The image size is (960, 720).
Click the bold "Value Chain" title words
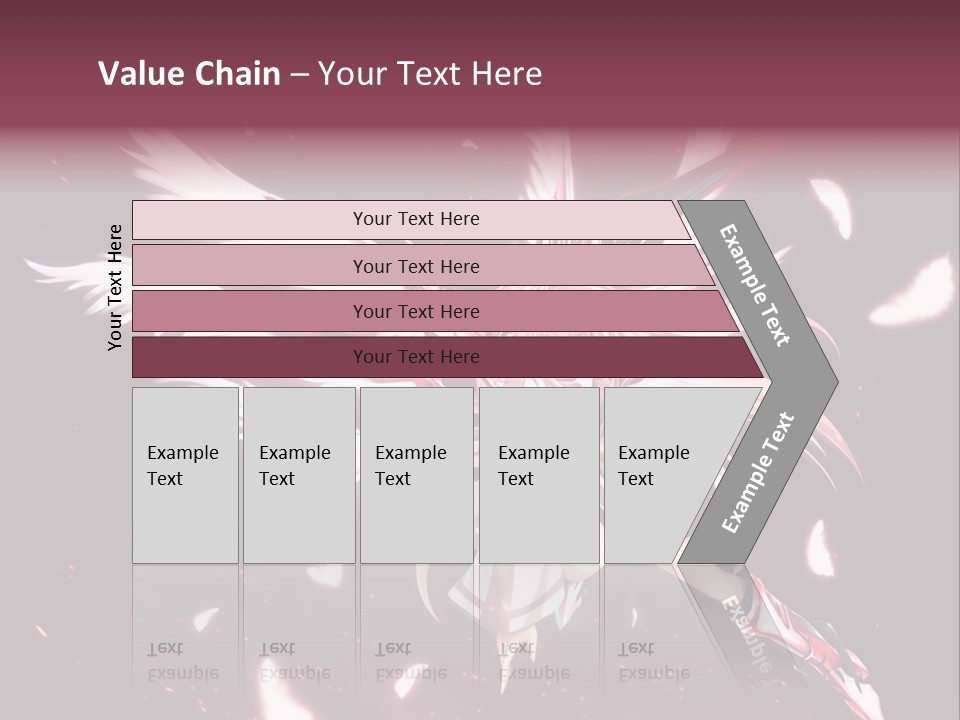(189, 74)
